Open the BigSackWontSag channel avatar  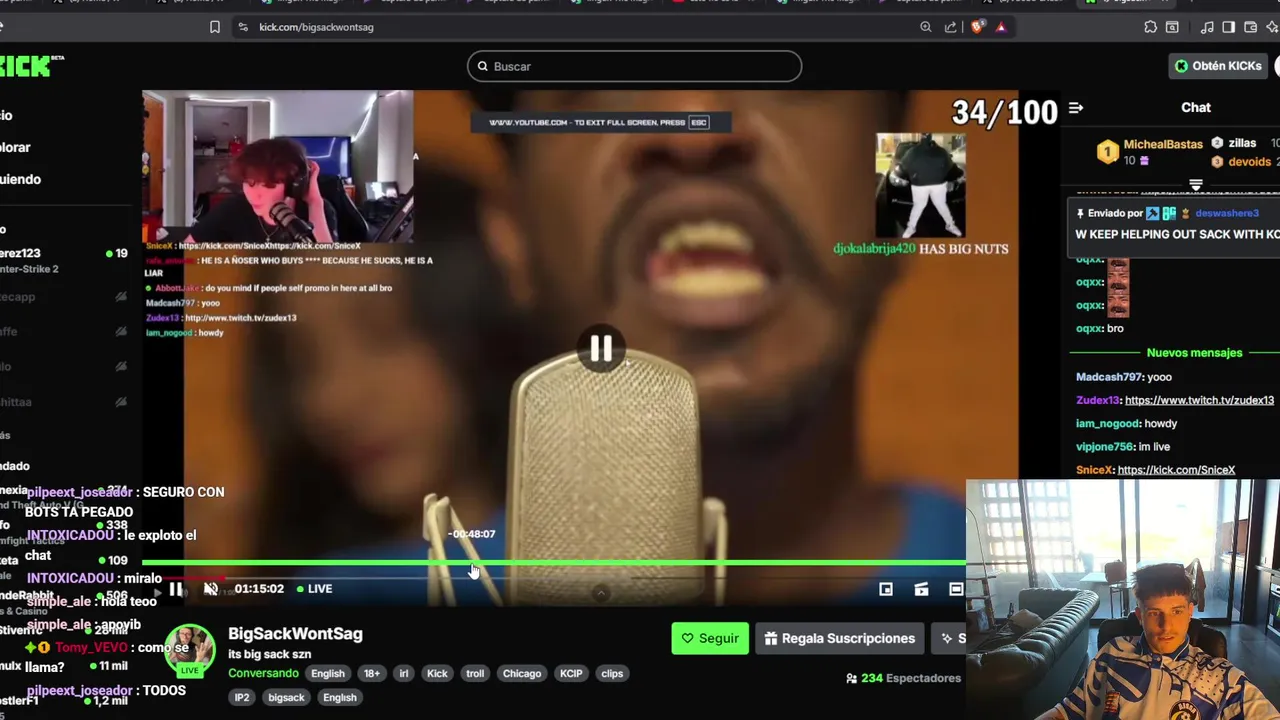point(189,650)
